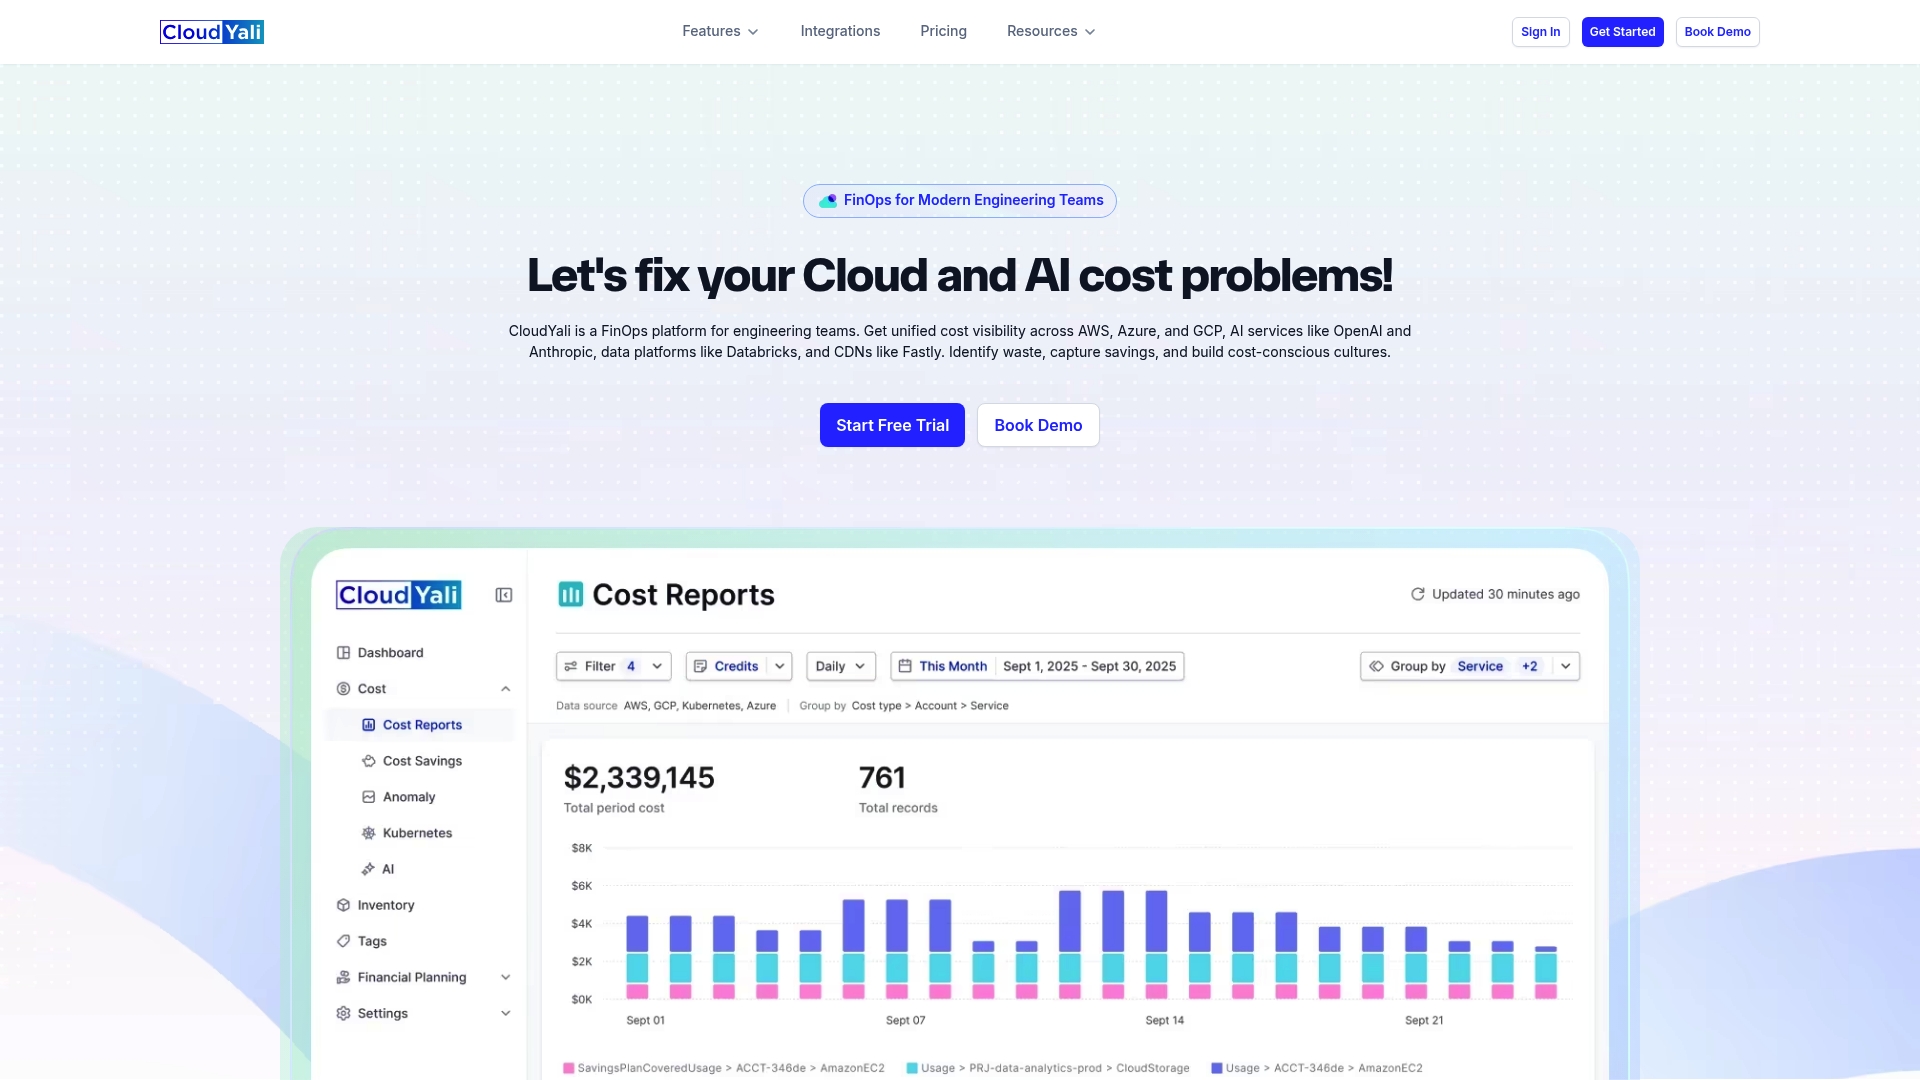Click the calendar icon by This Month
The image size is (1920, 1080).
click(904, 666)
